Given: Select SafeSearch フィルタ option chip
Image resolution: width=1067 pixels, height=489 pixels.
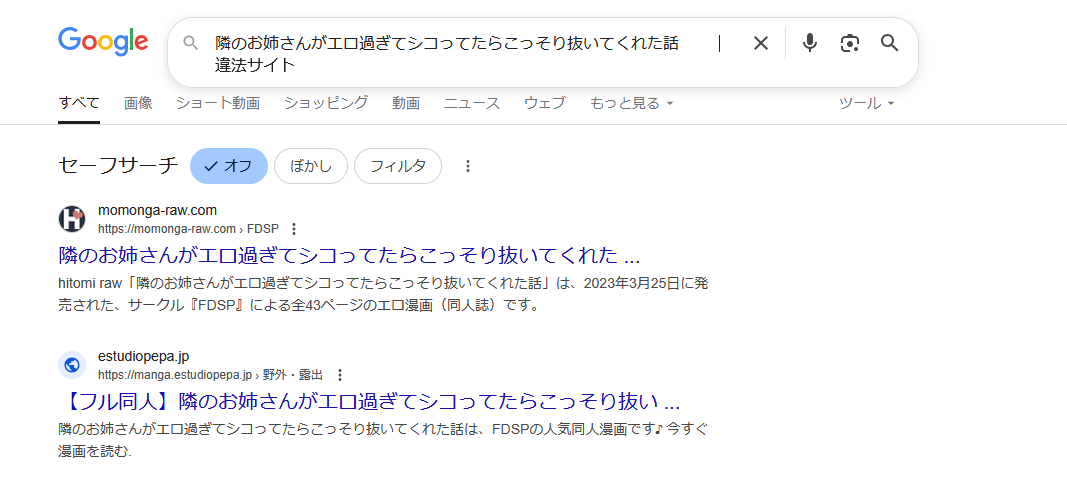Looking at the screenshot, I should pyautogui.click(x=398, y=166).
